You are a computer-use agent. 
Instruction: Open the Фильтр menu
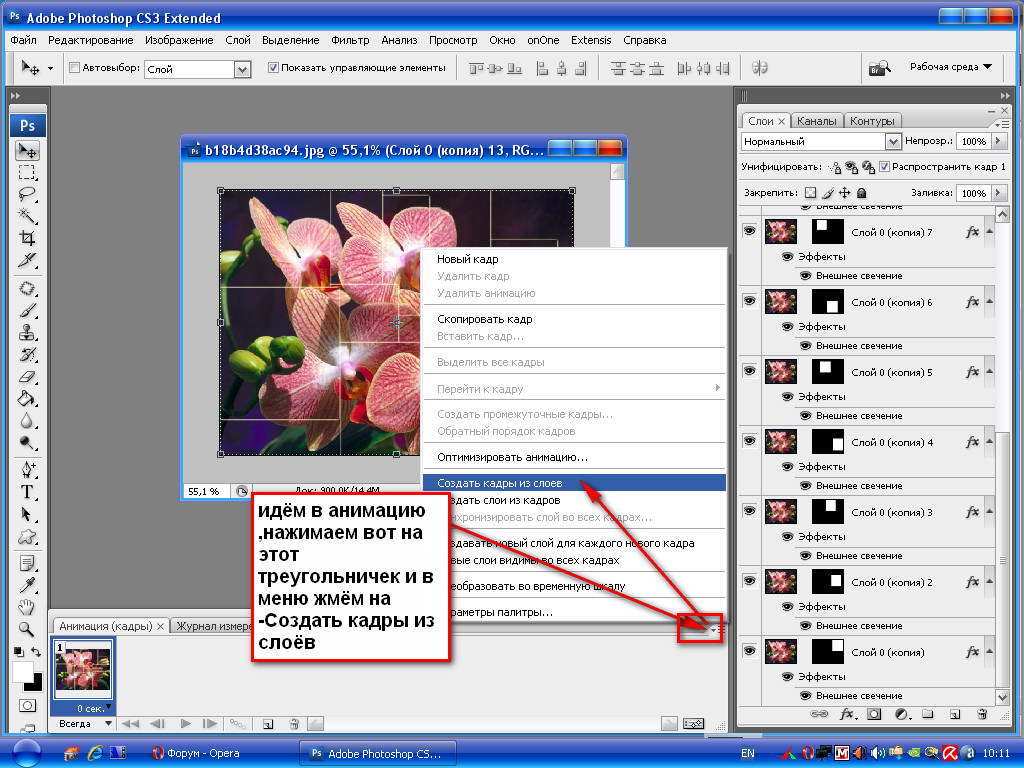[x=350, y=40]
